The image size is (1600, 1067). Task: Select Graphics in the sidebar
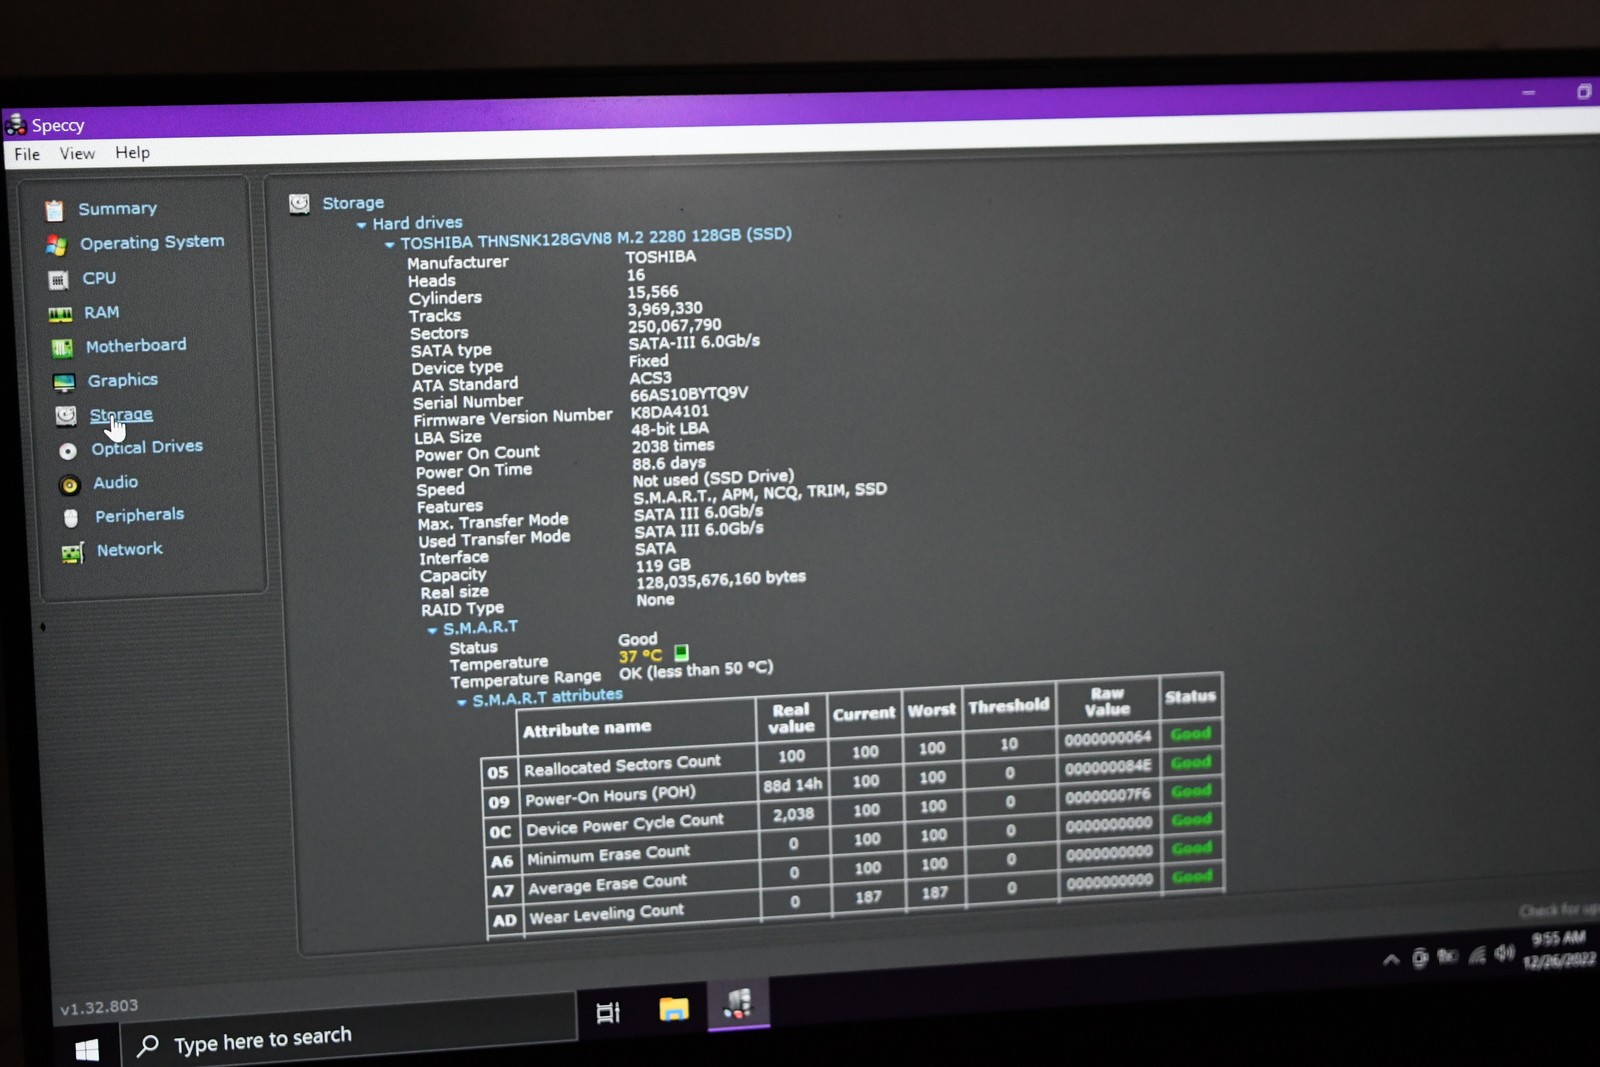pos(122,380)
